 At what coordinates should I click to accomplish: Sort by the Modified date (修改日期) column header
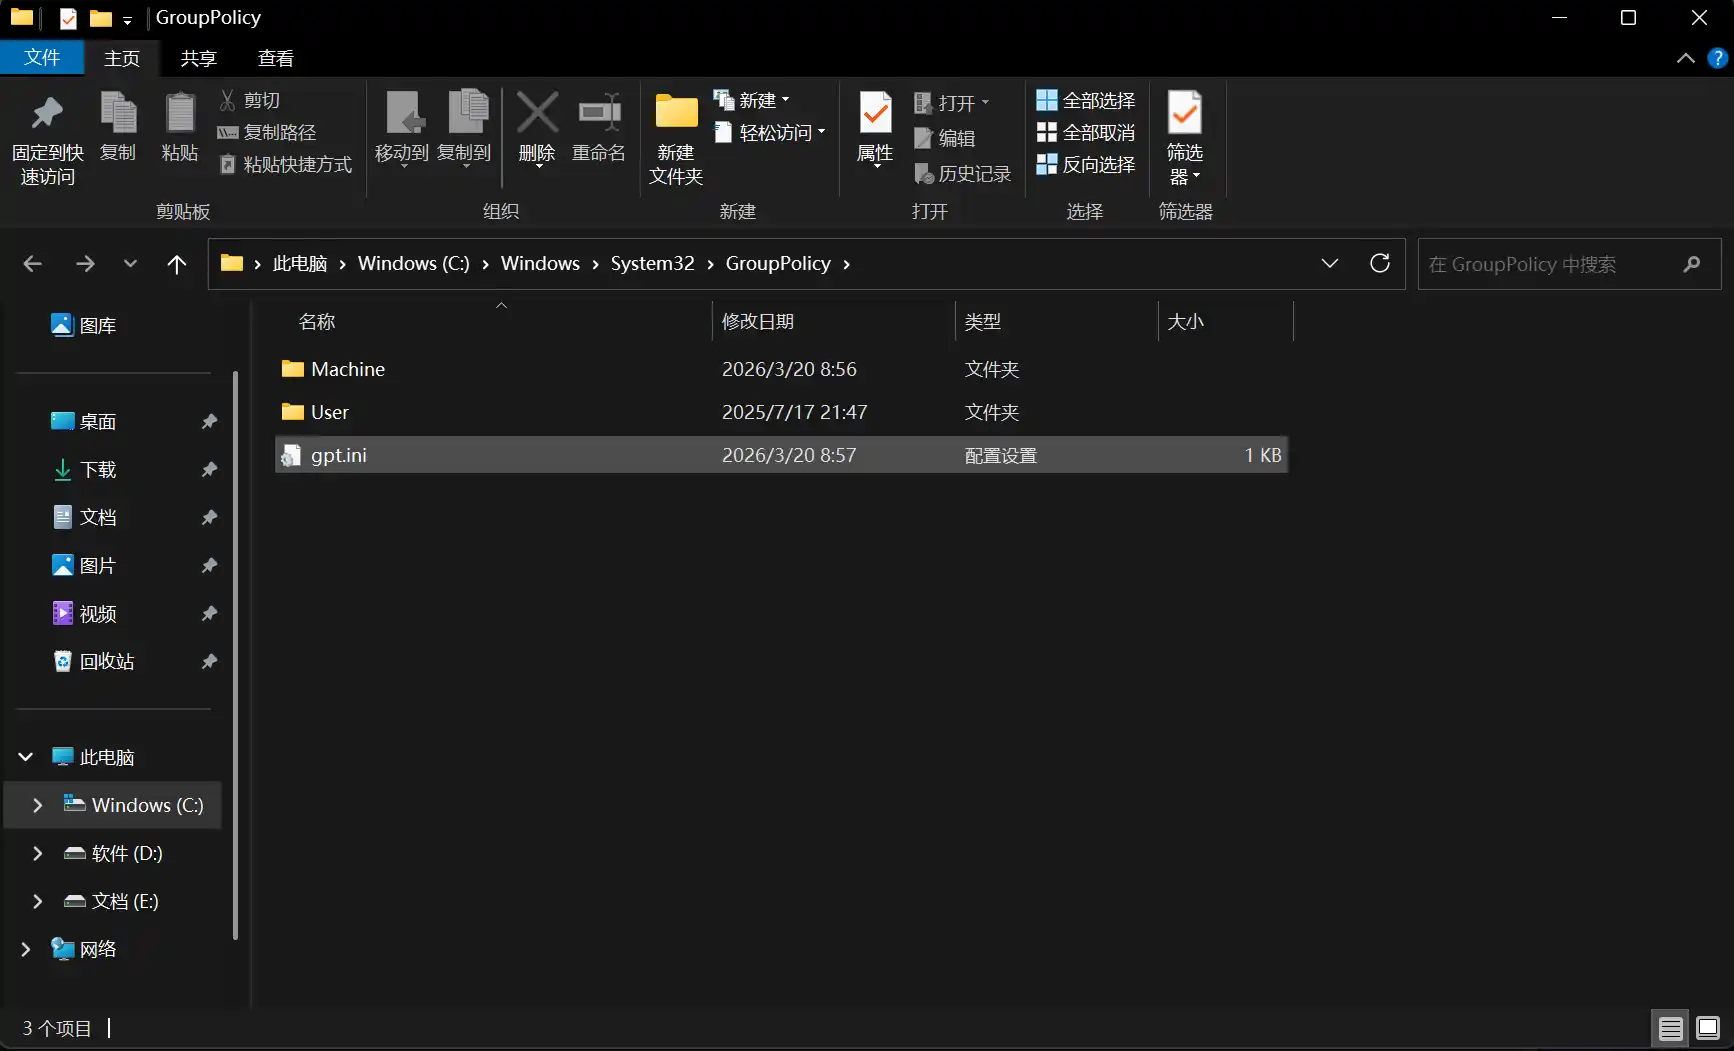click(x=758, y=321)
